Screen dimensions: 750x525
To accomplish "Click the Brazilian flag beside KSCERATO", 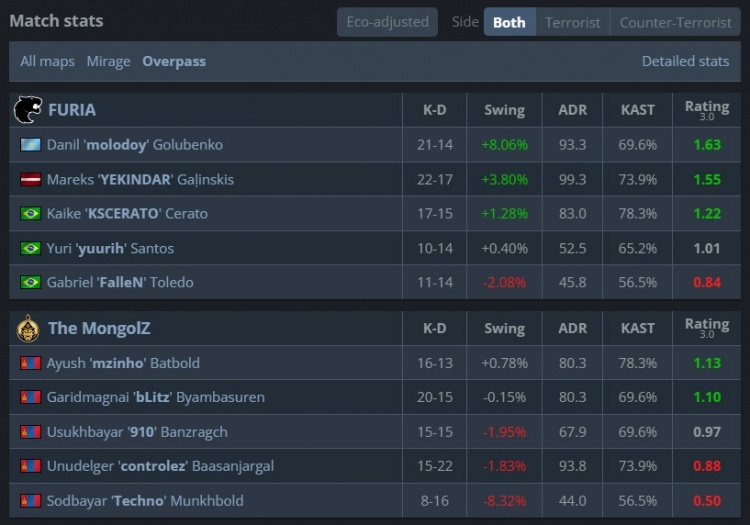I will click(x=30, y=213).
